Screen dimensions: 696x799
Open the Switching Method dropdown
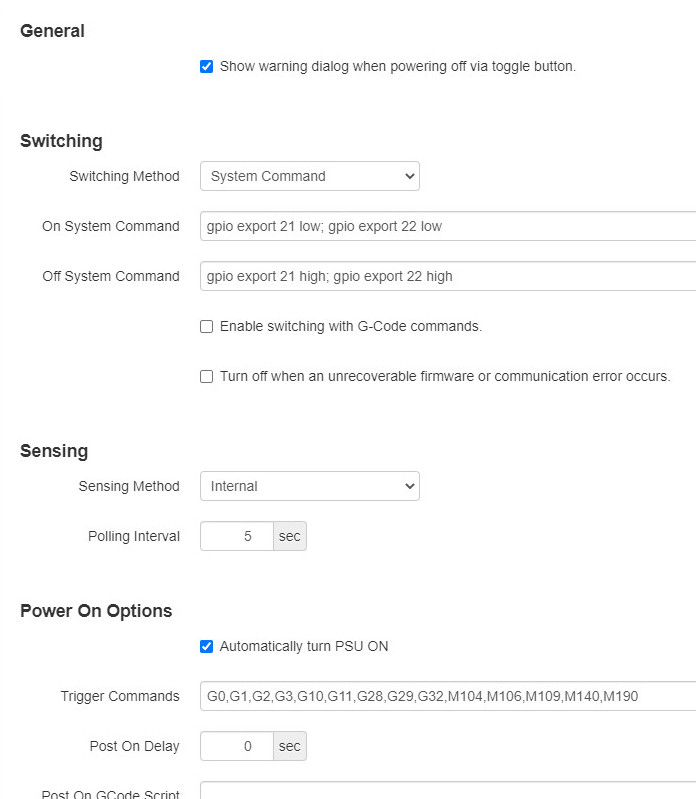coord(309,176)
